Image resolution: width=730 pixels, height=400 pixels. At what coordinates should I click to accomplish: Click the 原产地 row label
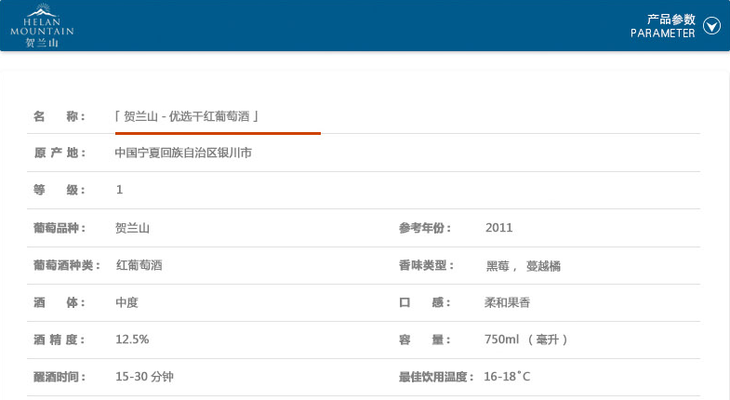pyautogui.click(x=59, y=153)
